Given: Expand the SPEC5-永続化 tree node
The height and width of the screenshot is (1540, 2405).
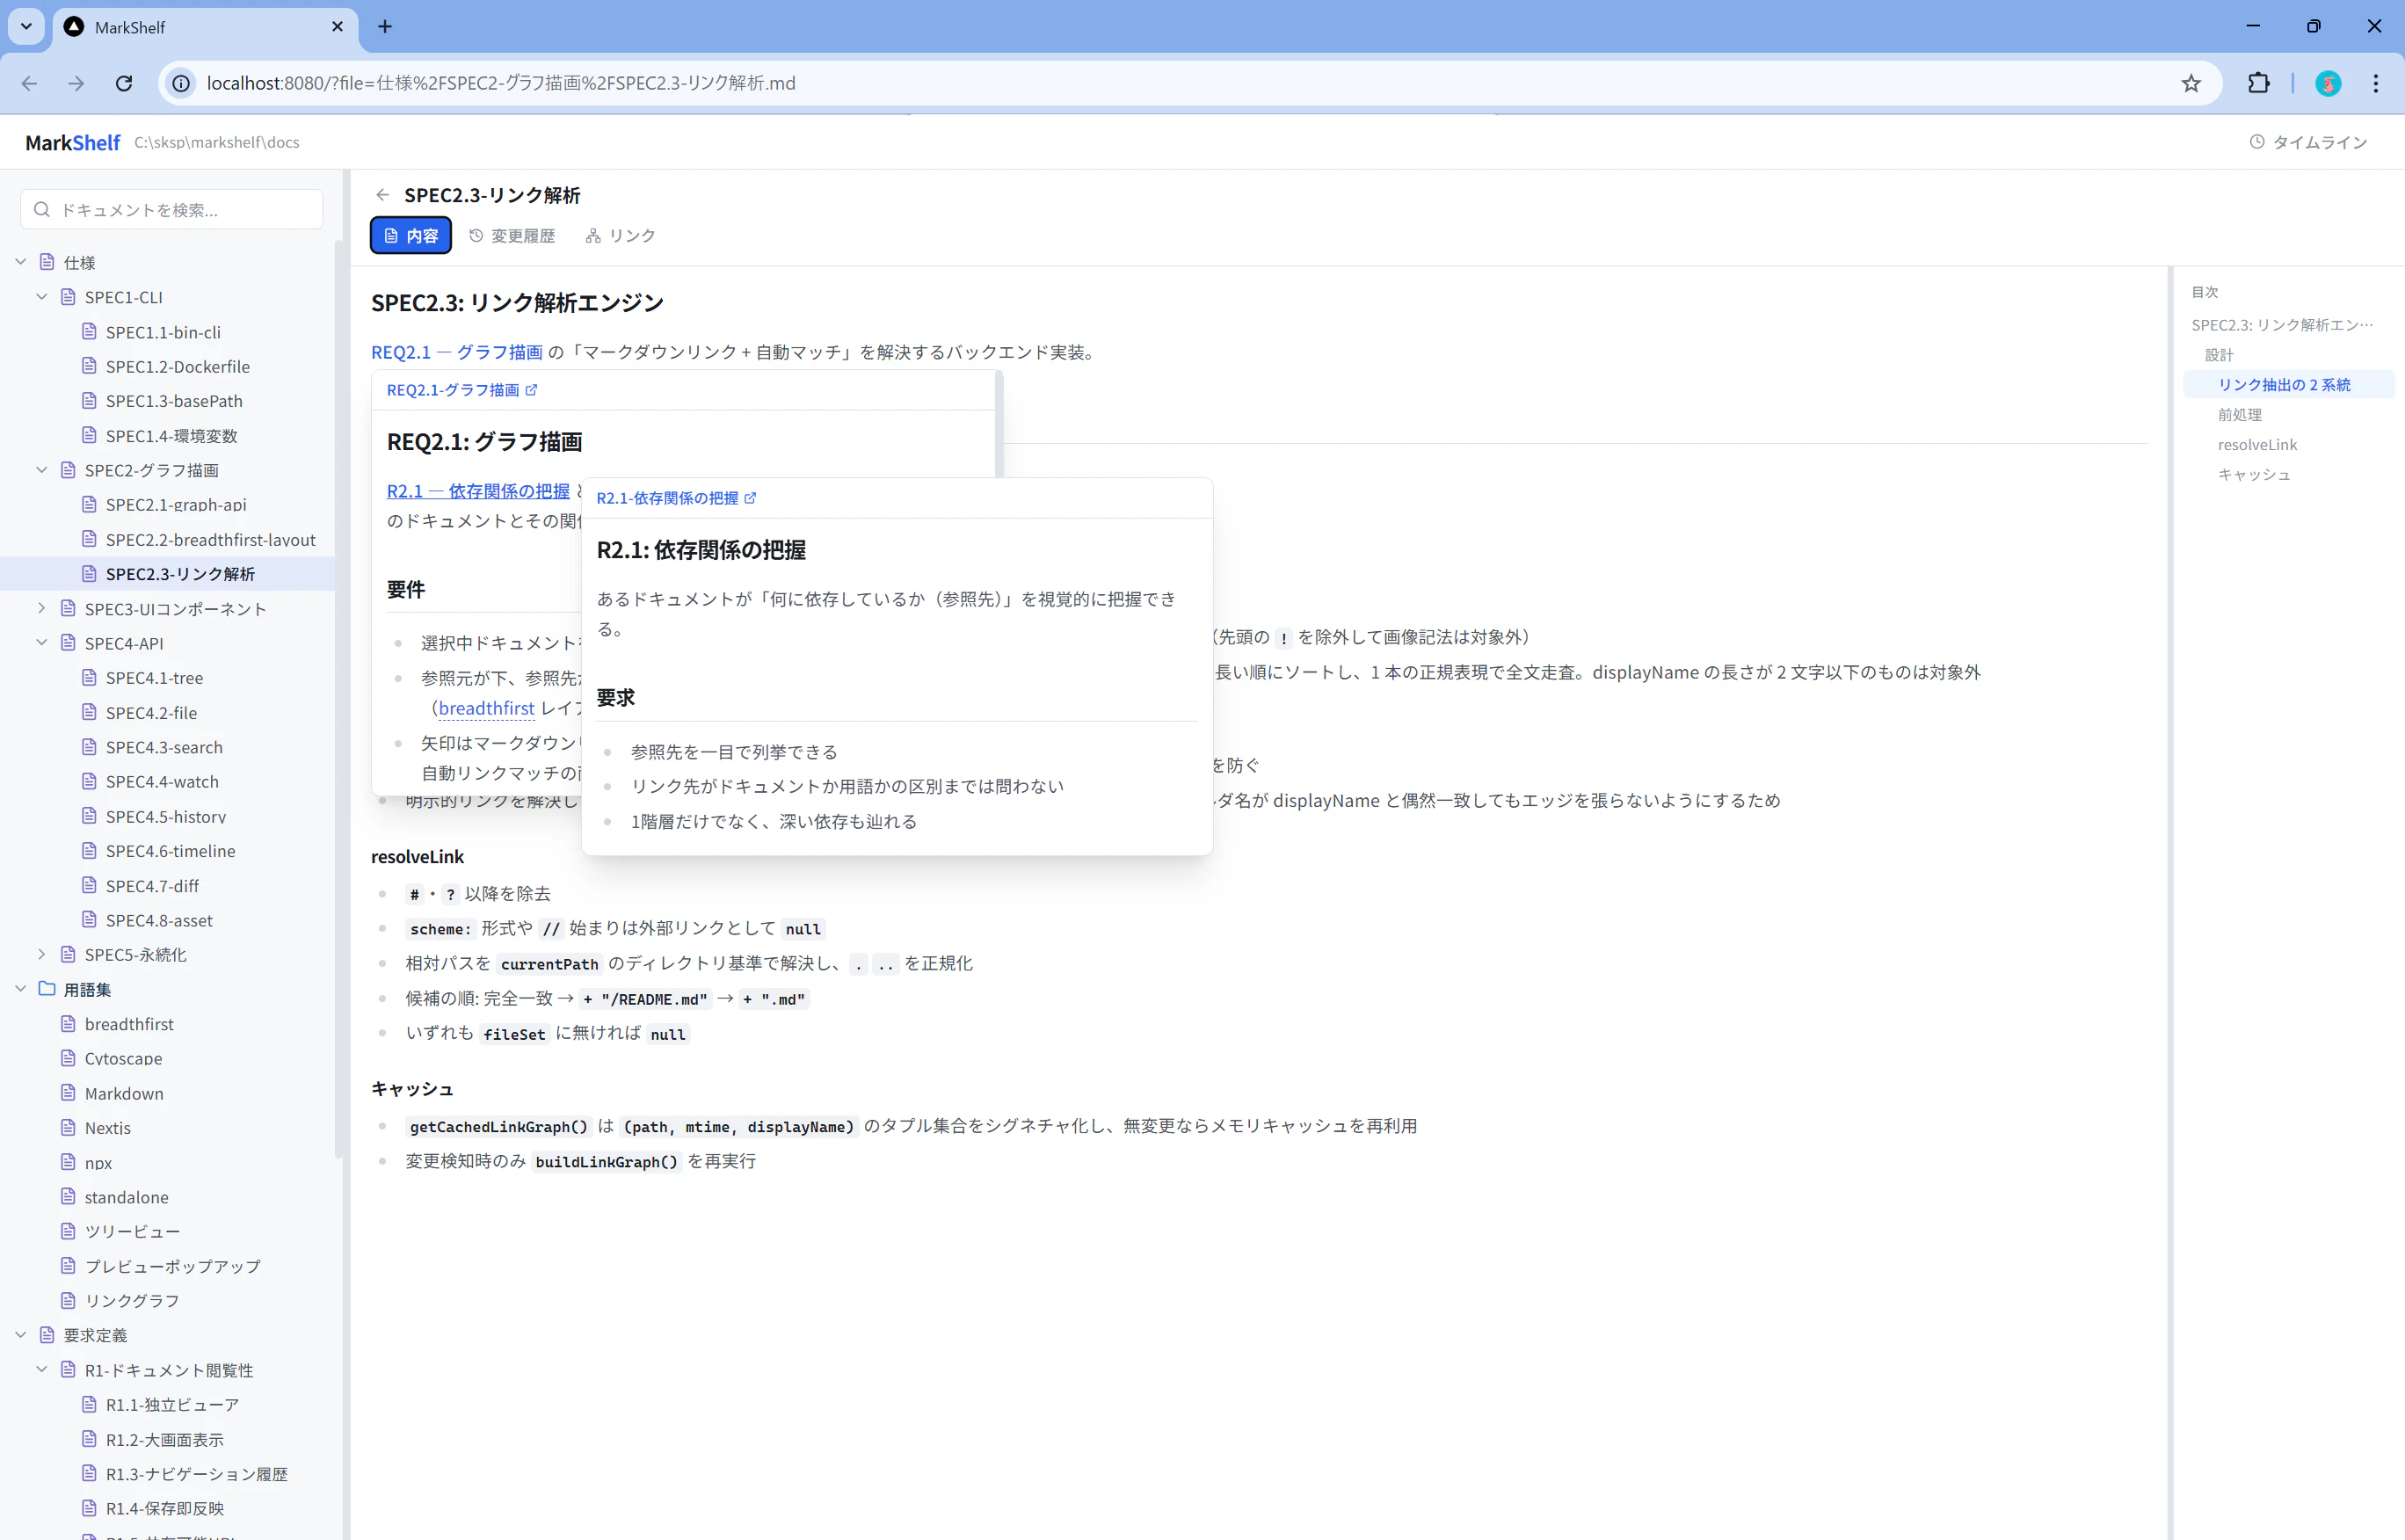Looking at the screenshot, I should point(42,954).
